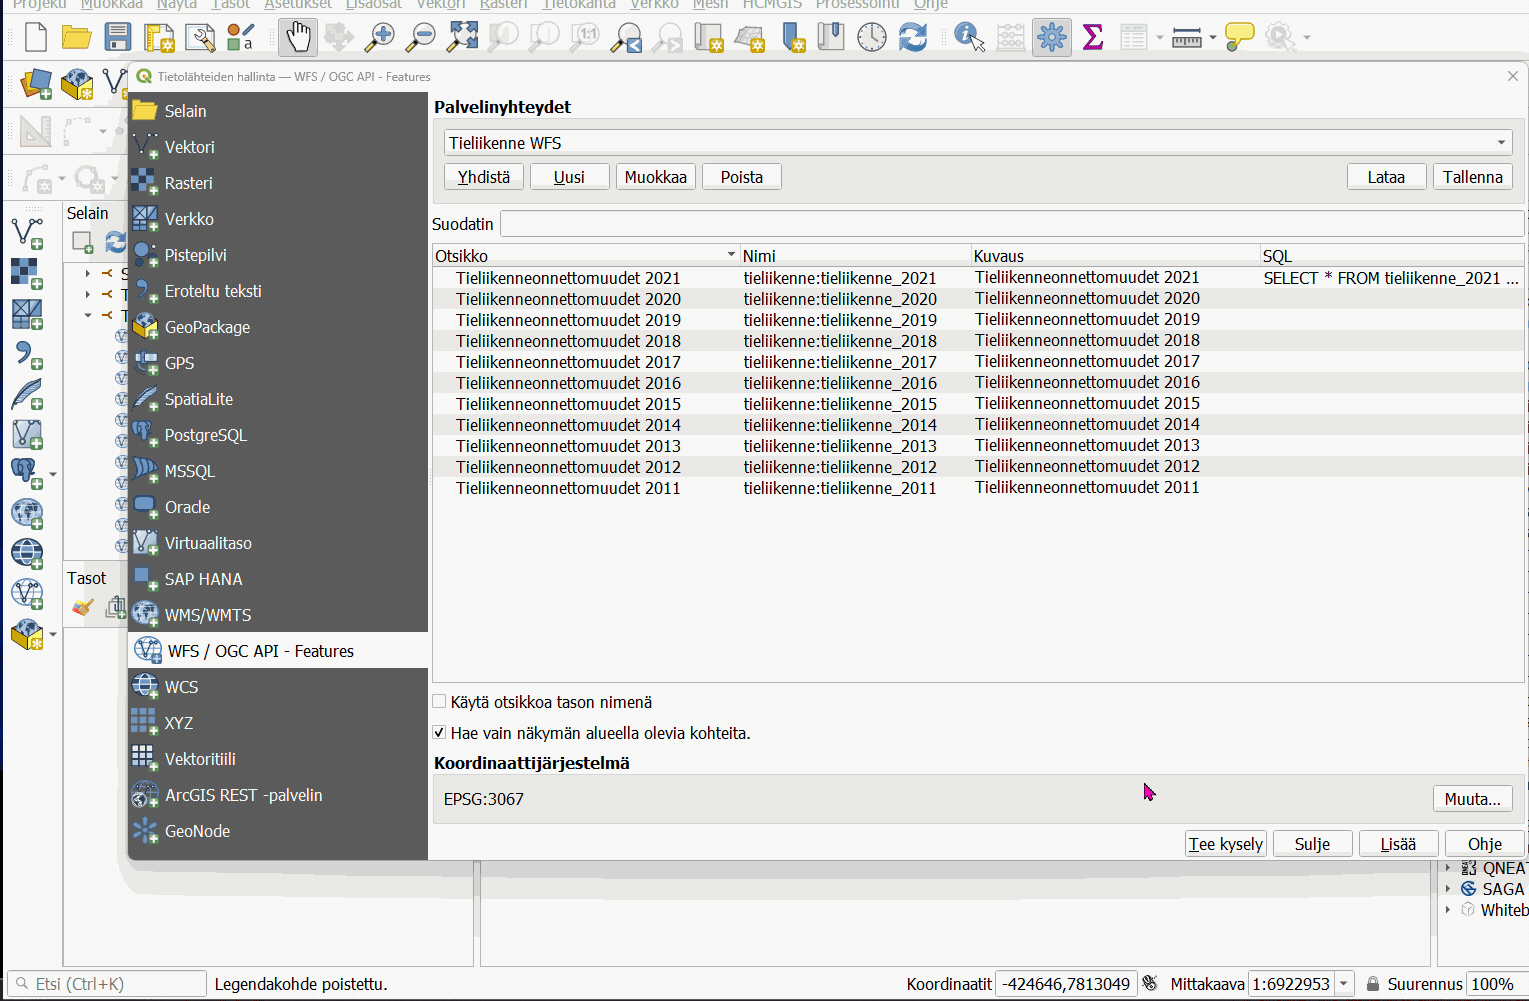Open the Identify Features tool
Image resolution: width=1529 pixels, height=1001 pixels.
pos(968,38)
